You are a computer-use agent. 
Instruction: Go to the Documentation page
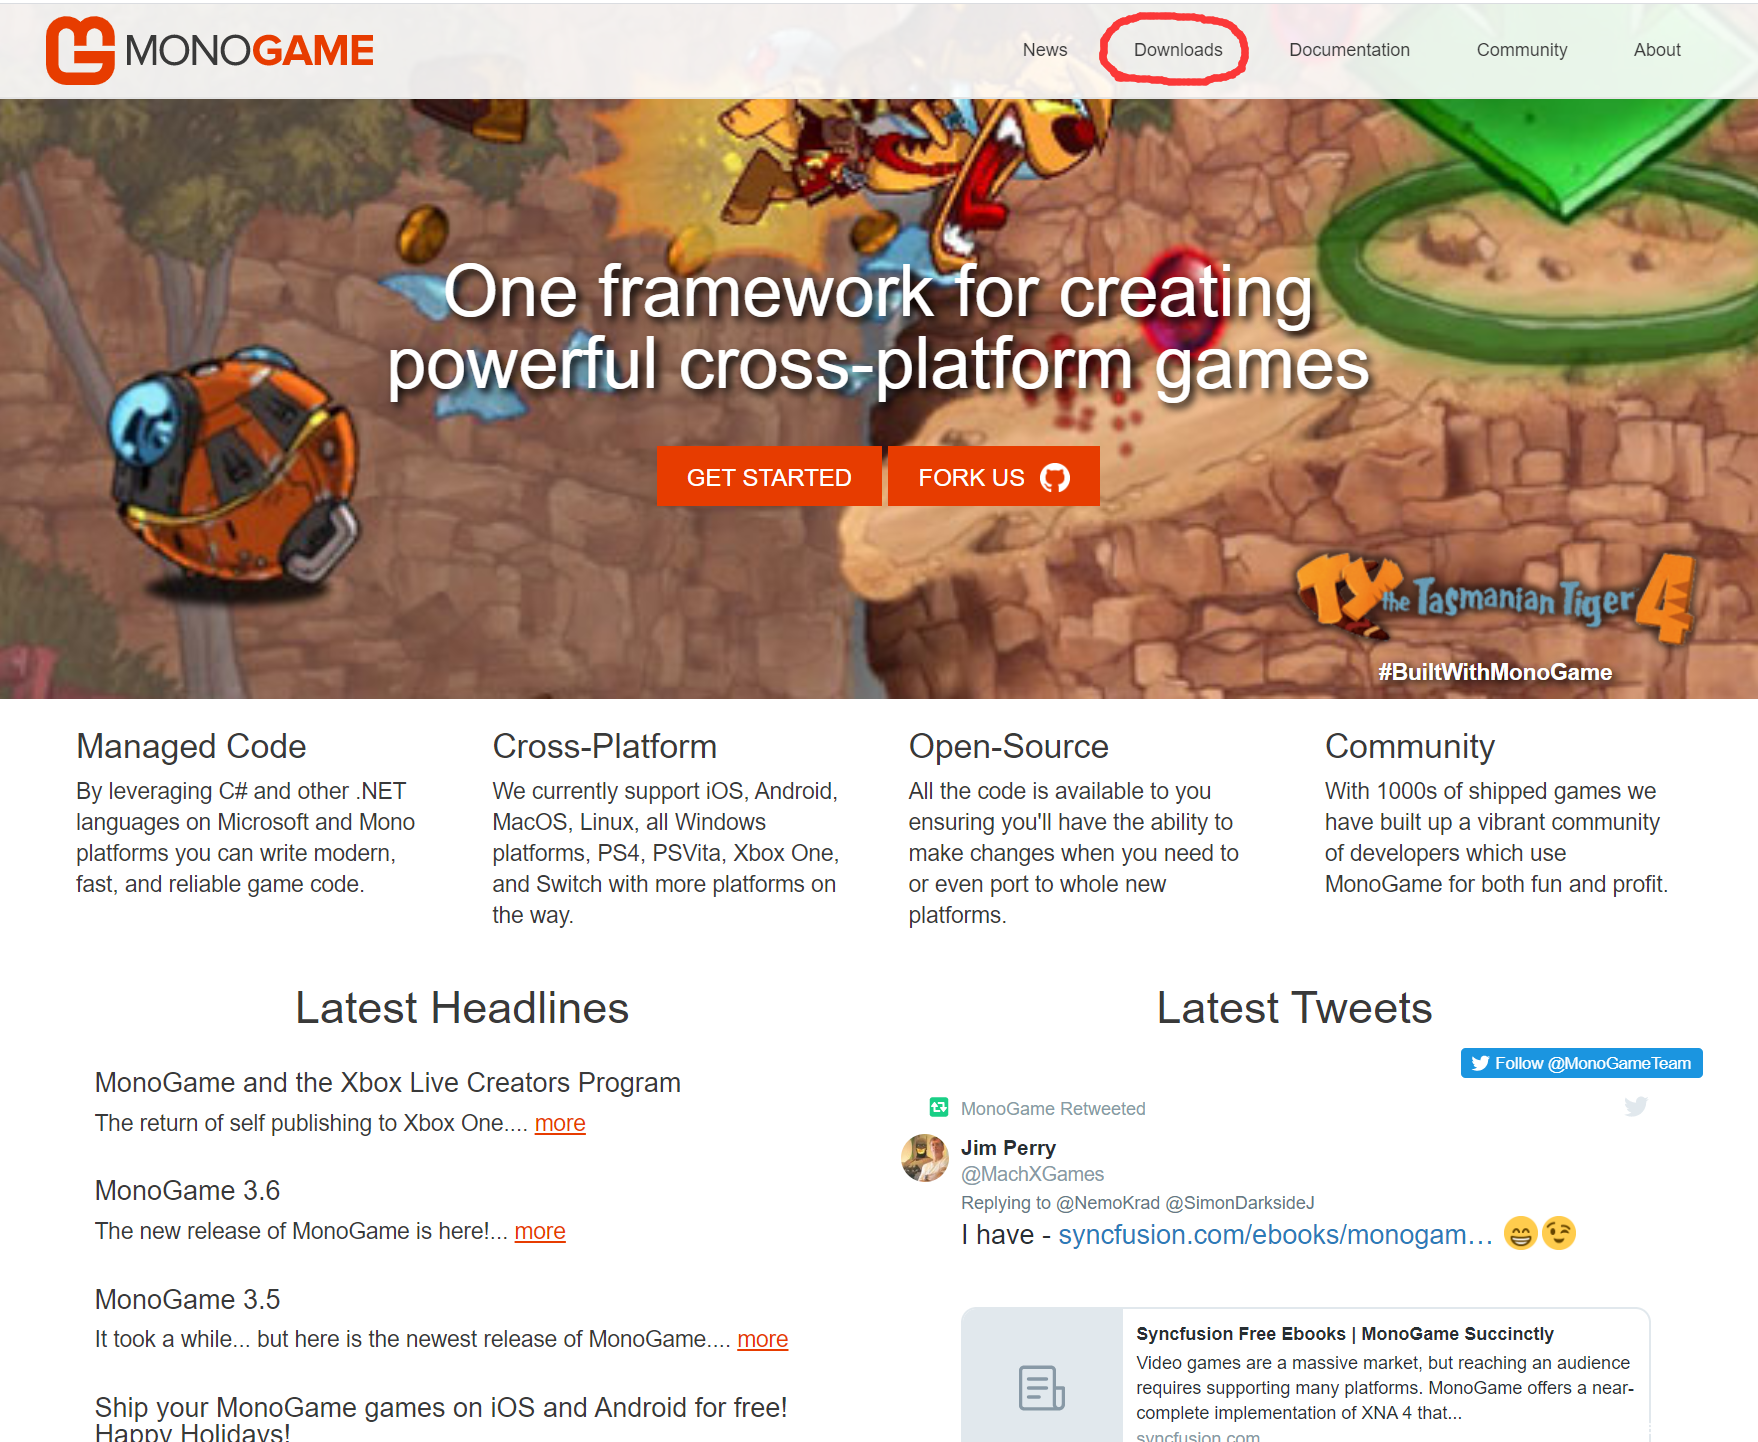(1349, 50)
